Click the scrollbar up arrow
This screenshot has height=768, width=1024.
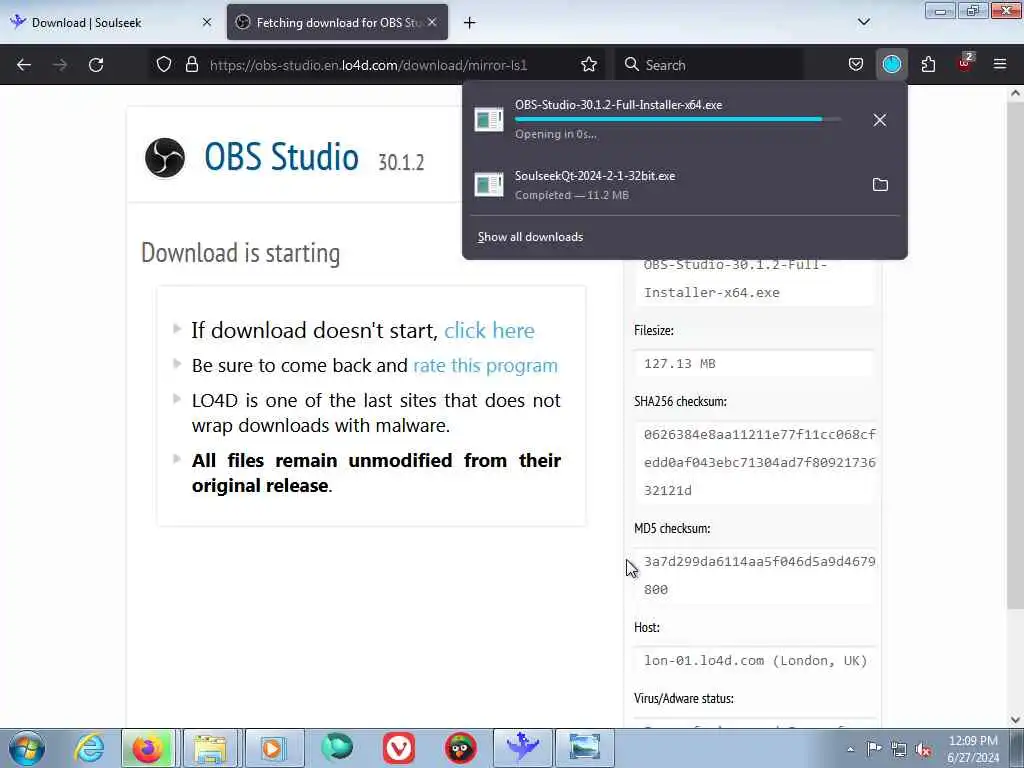[1014, 93]
